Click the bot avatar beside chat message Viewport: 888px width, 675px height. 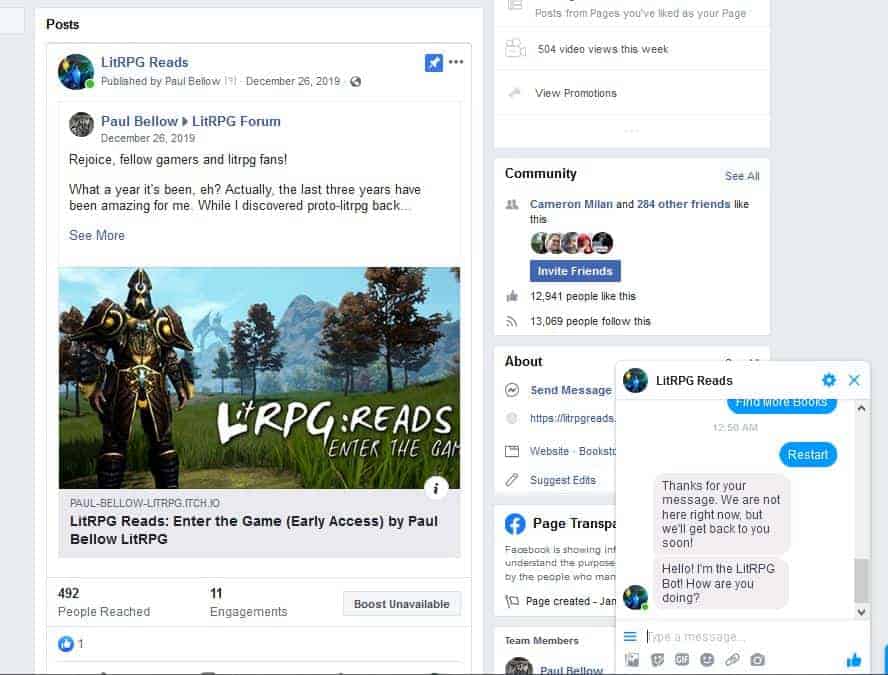point(635,597)
